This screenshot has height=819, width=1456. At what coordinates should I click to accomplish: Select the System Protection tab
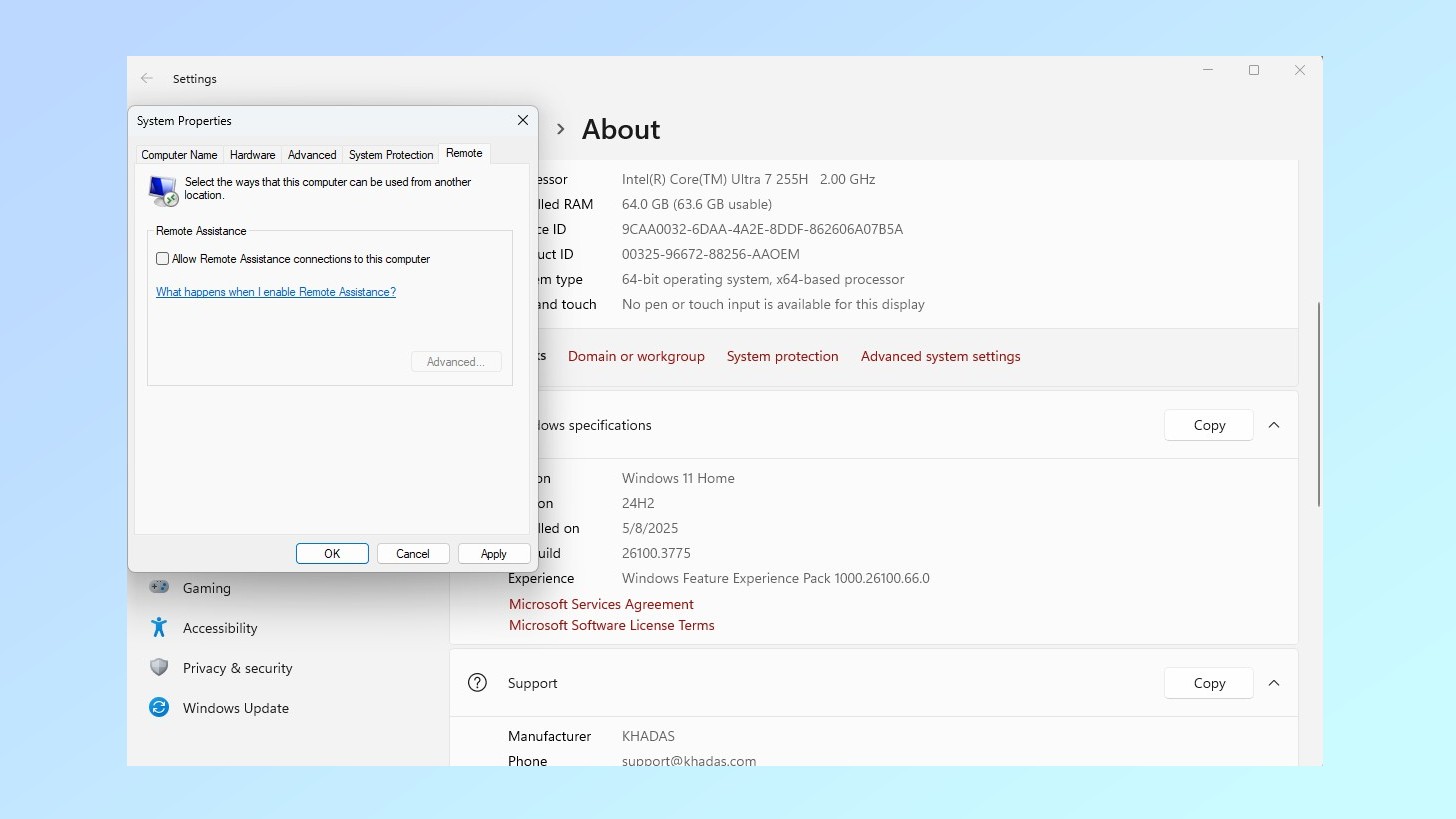click(390, 154)
